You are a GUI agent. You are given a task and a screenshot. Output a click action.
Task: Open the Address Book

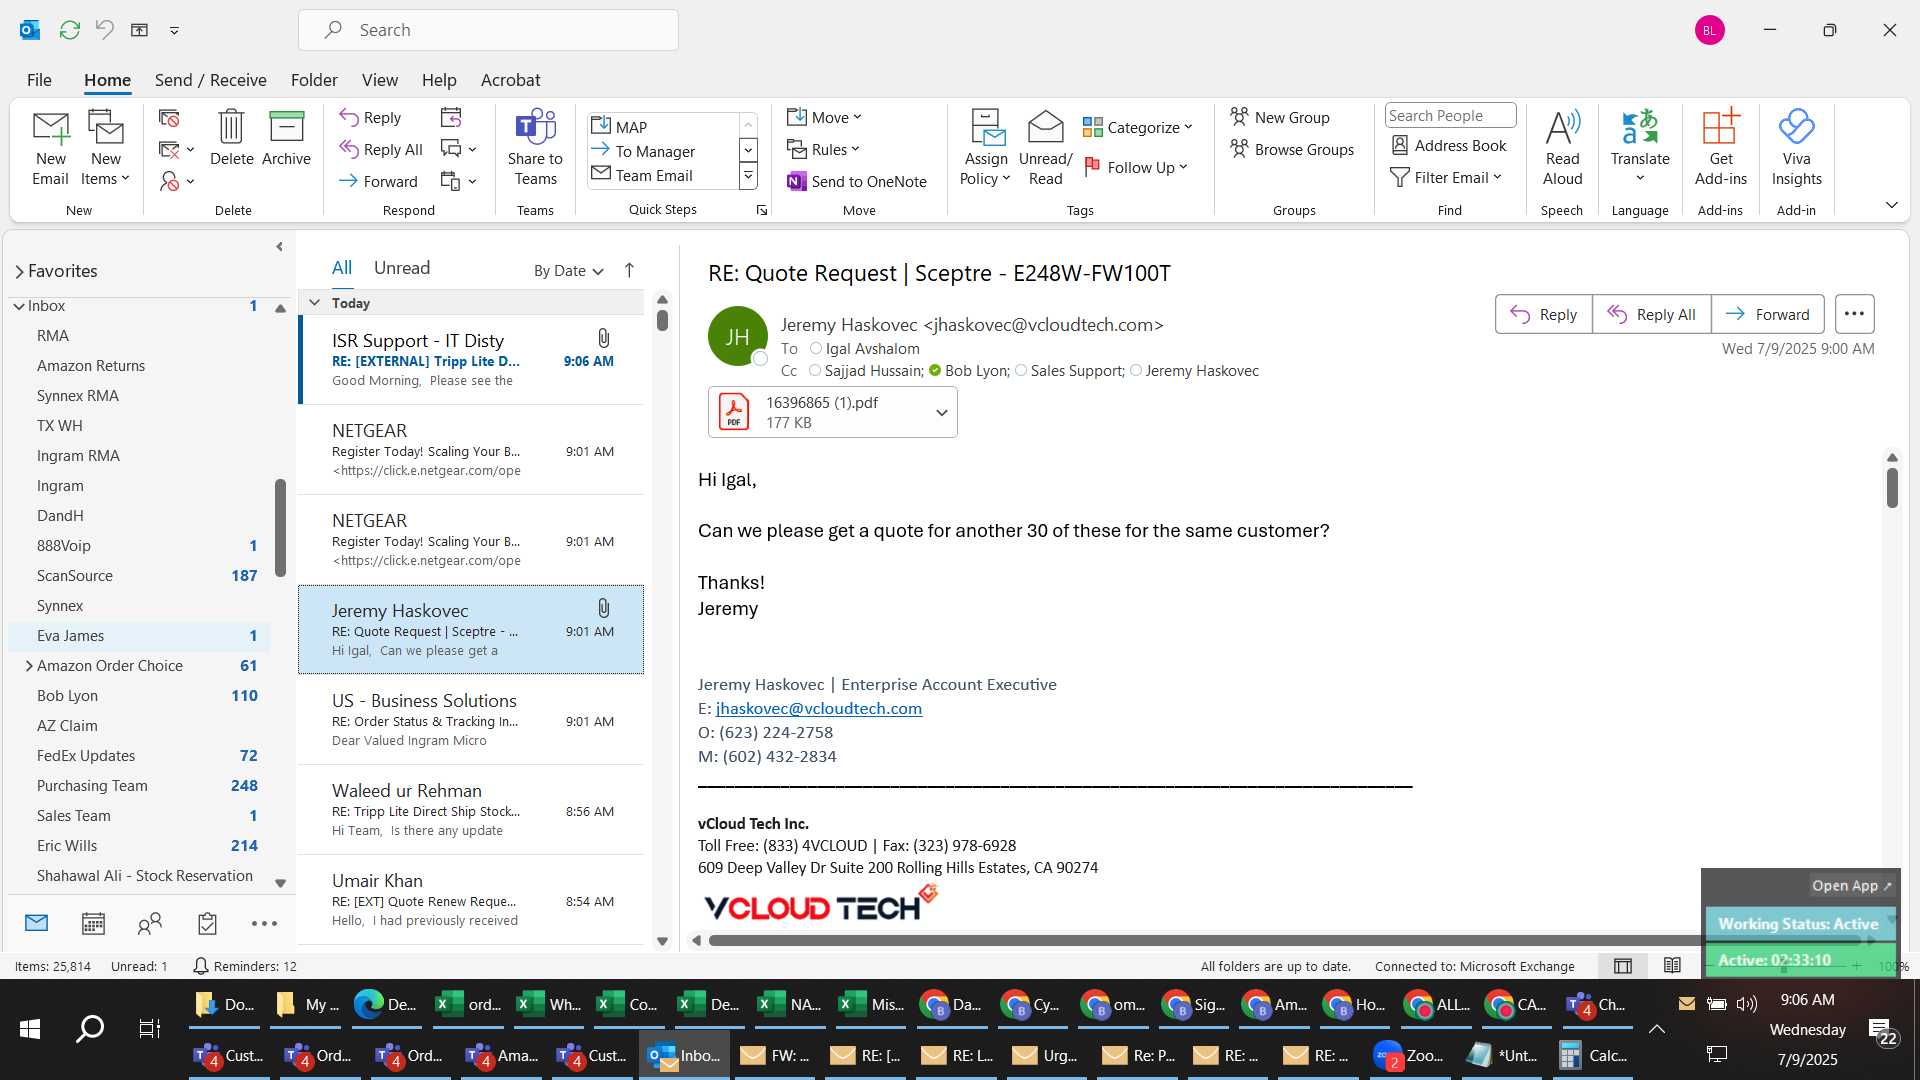[1449, 145]
